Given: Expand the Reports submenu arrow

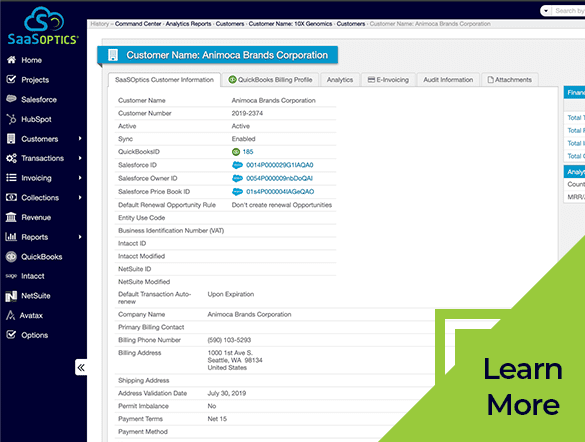Looking at the screenshot, I should pyautogui.click(x=80, y=237).
